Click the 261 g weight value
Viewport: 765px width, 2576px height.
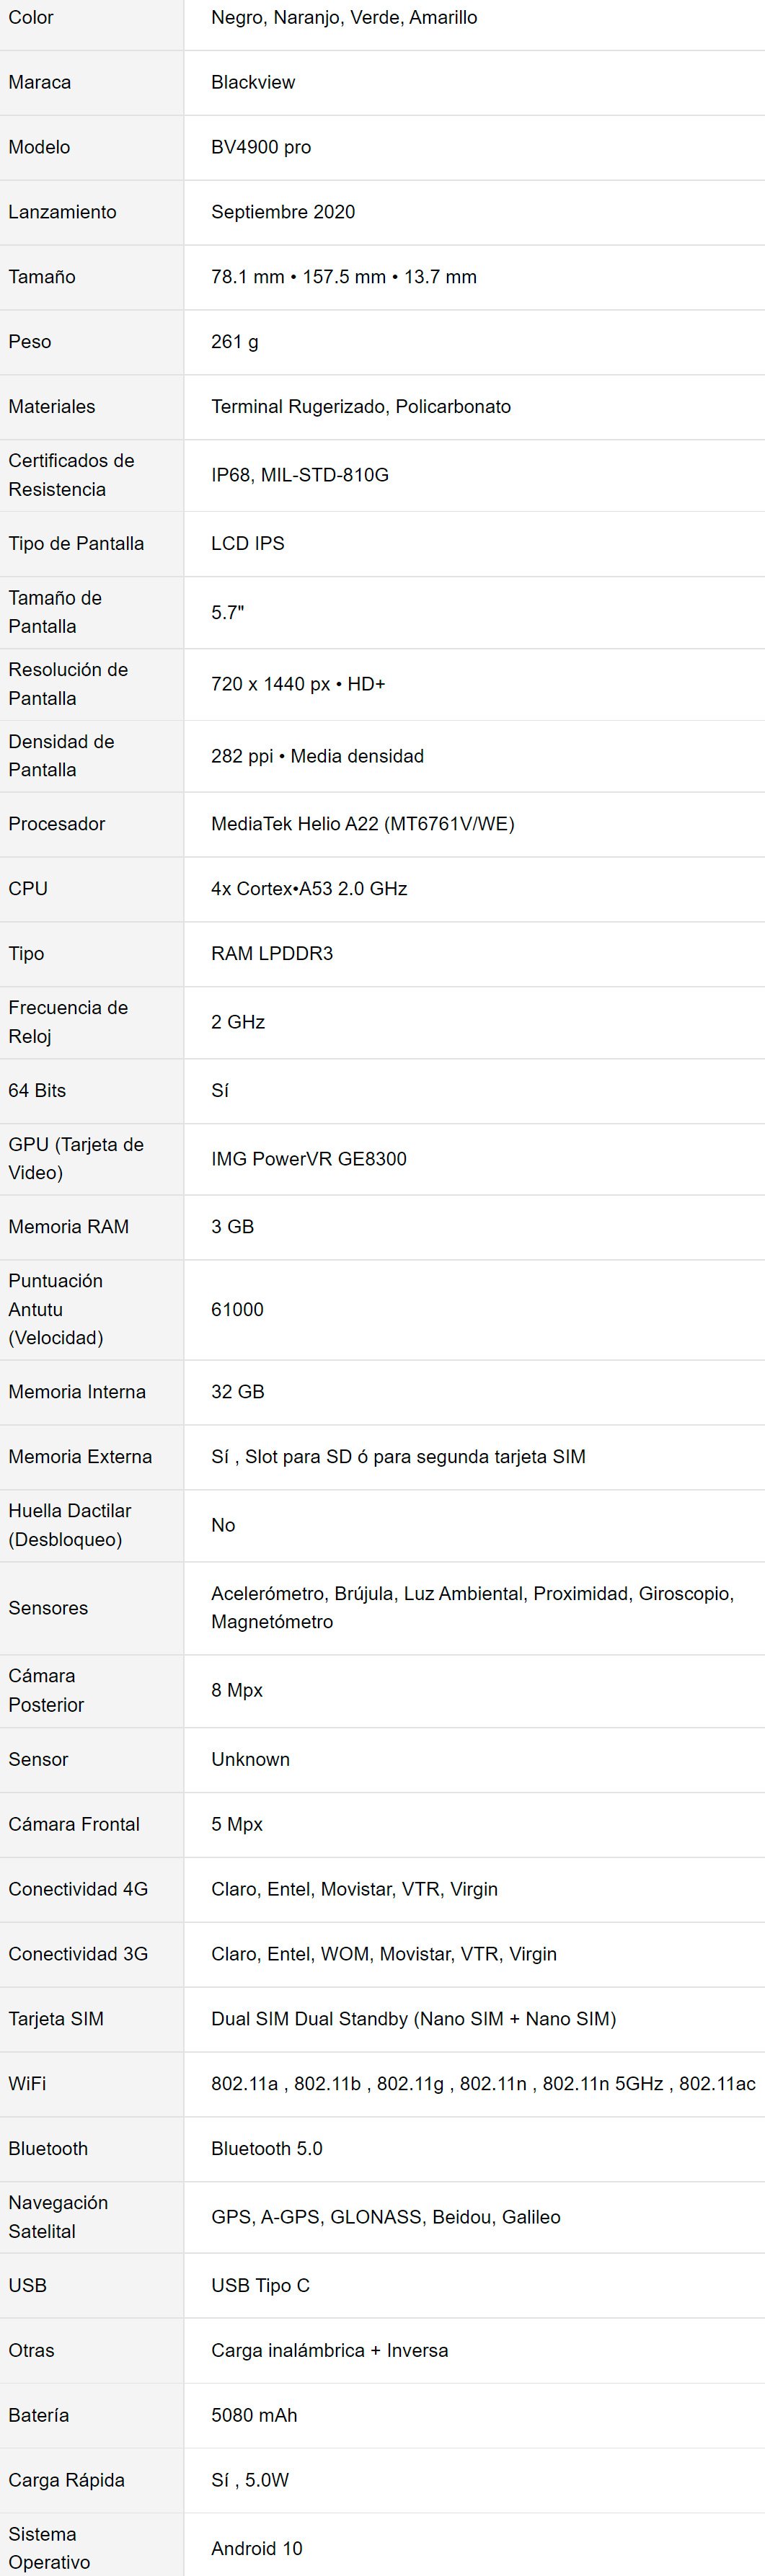point(235,342)
